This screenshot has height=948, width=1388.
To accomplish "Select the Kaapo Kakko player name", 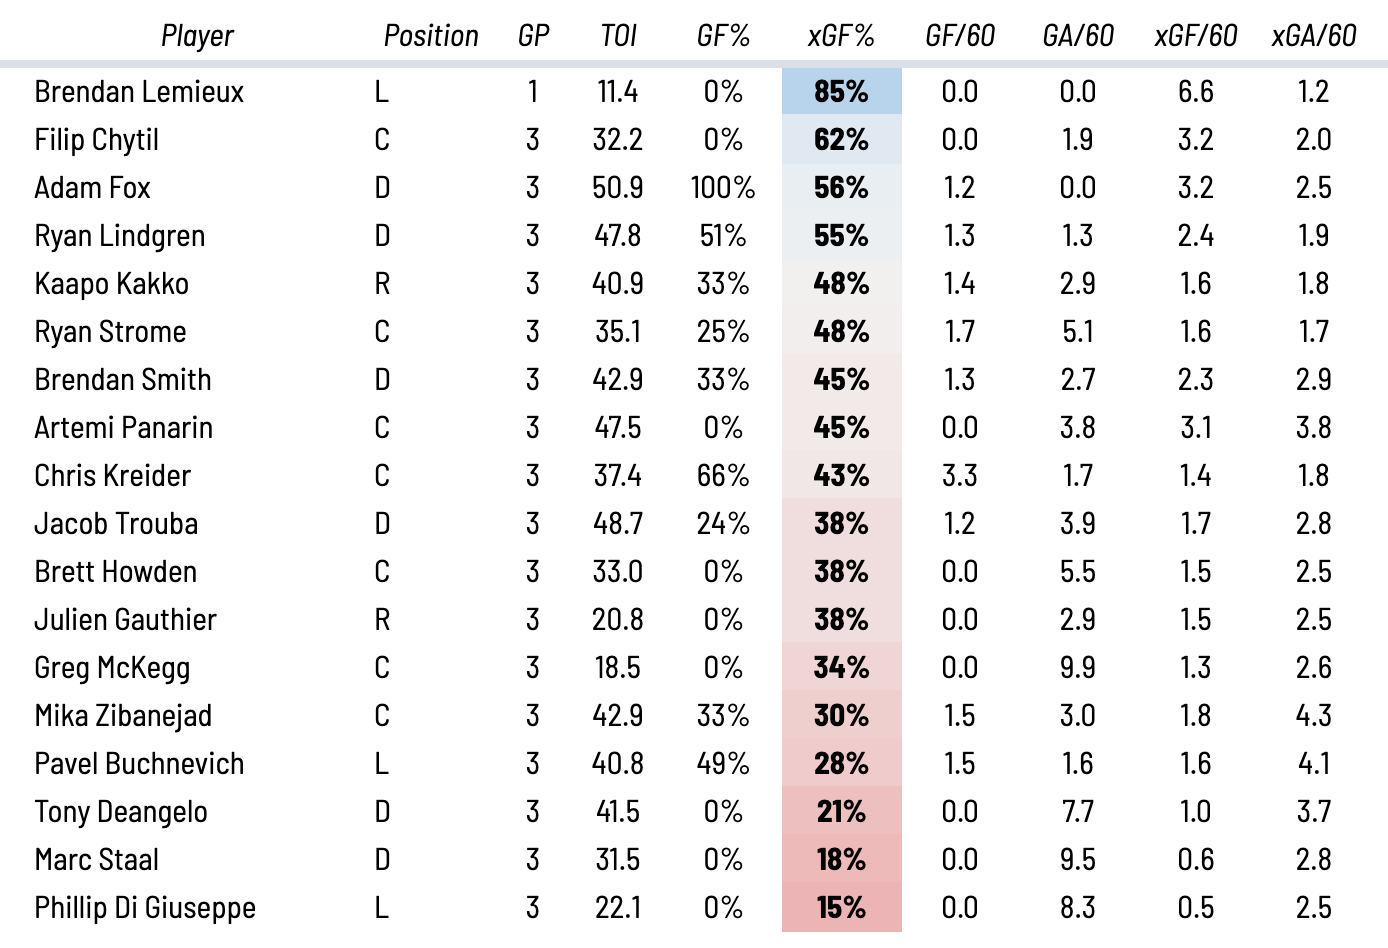I will 111,284.
